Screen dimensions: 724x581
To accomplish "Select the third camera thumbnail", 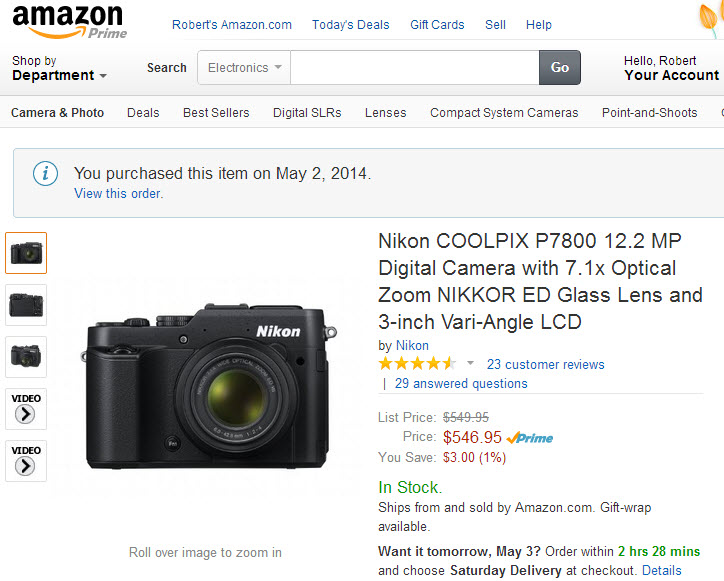I will pyautogui.click(x=26, y=357).
